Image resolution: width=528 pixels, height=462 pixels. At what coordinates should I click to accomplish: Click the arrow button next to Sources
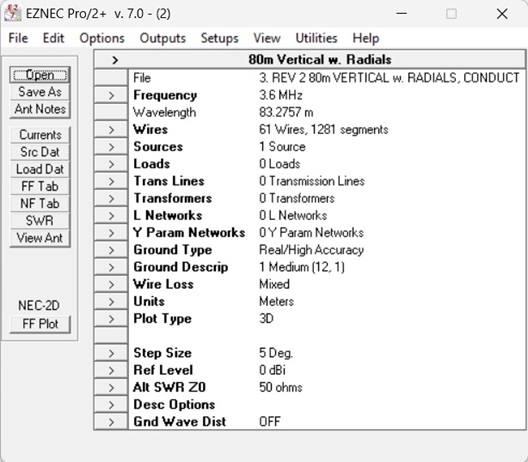111,147
